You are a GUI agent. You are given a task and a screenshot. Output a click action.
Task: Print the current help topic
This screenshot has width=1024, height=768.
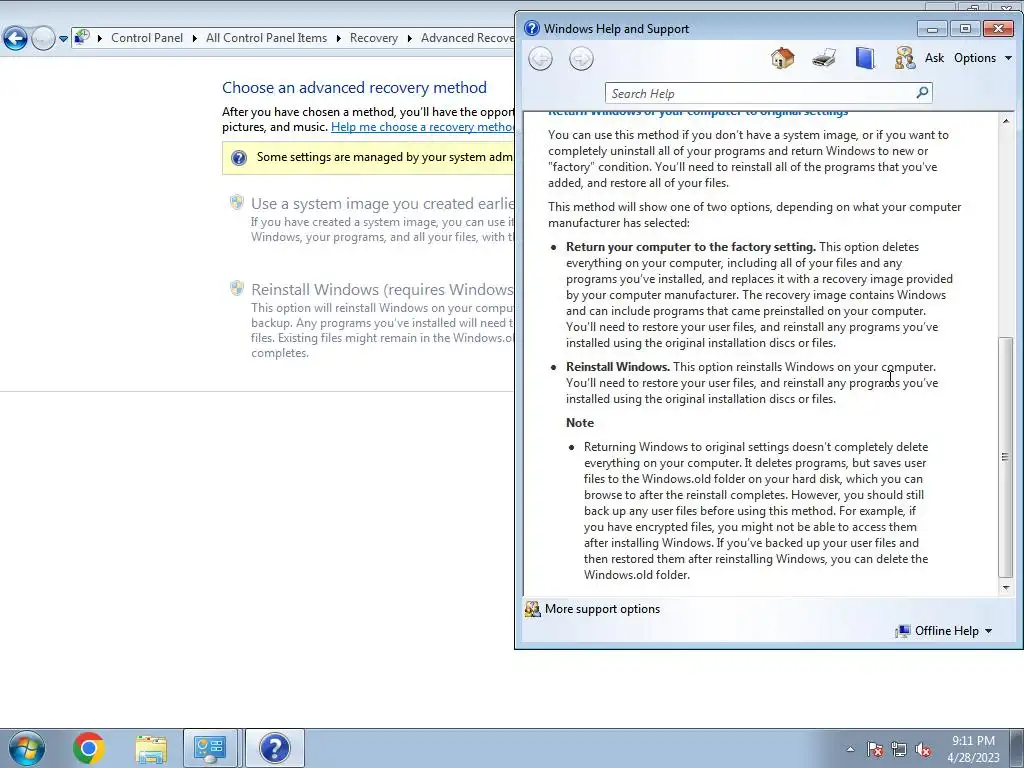(824, 58)
